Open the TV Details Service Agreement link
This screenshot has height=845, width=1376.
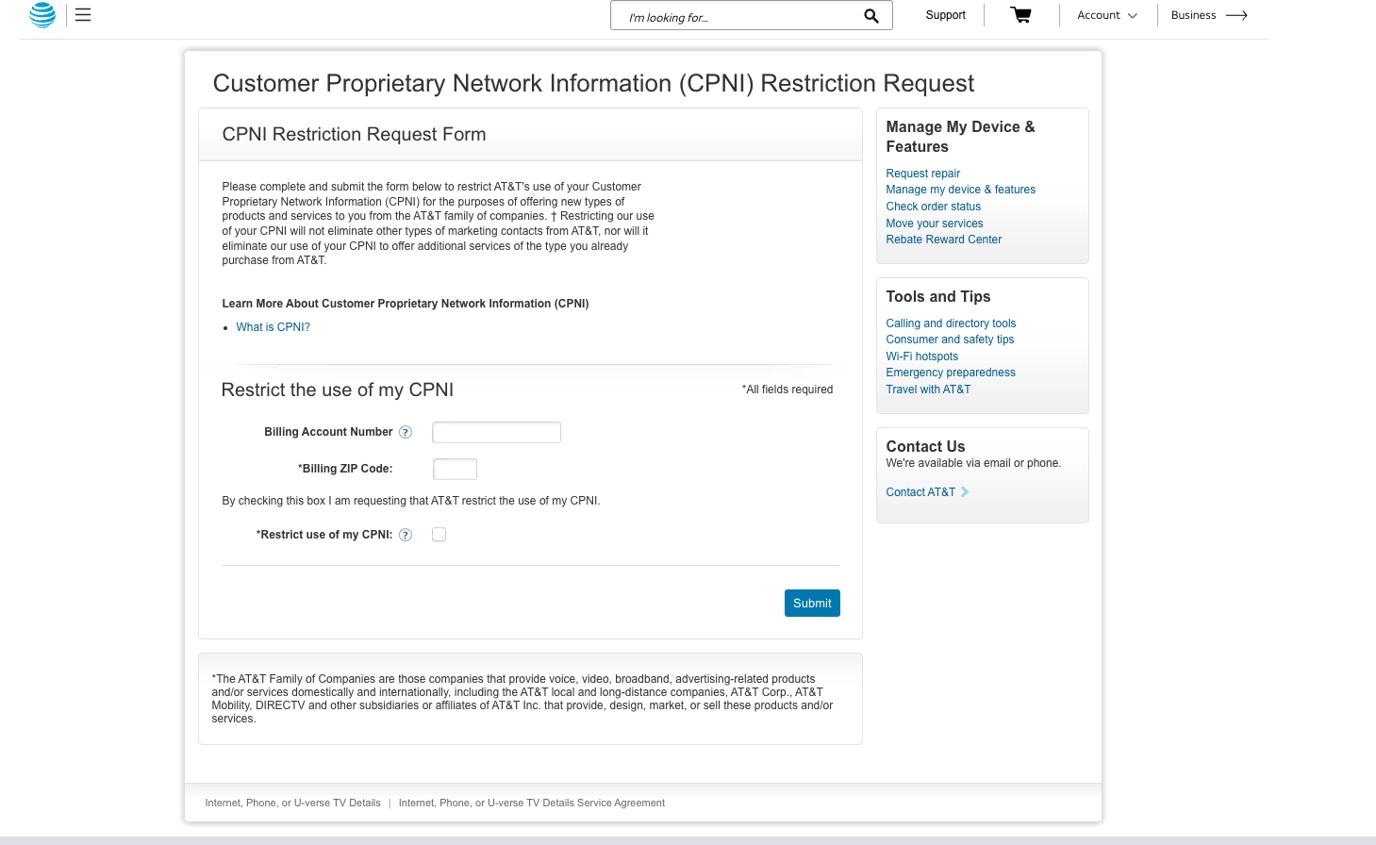pos(531,803)
